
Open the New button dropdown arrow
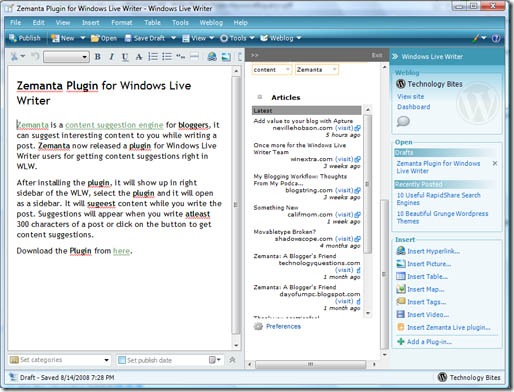pos(83,38)
